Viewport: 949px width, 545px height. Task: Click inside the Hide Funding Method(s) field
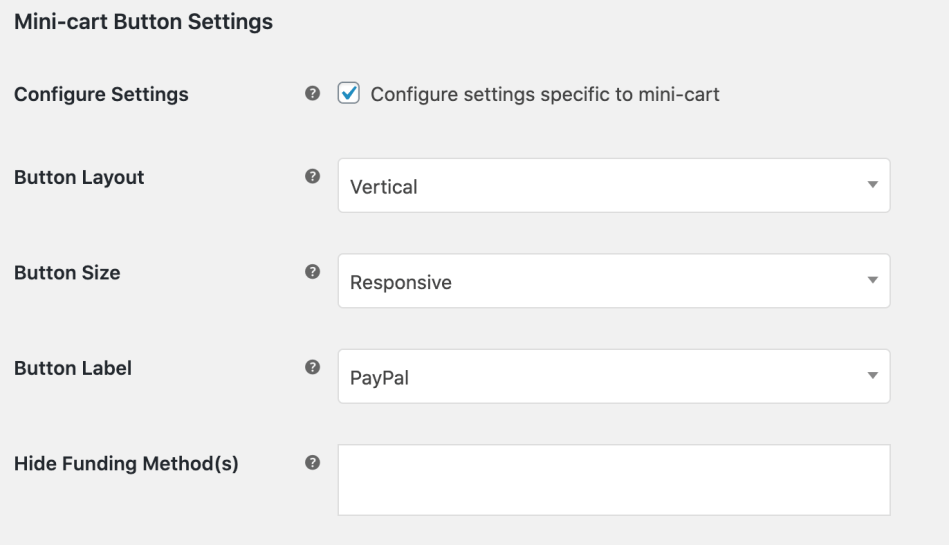[x=613, y=480]
